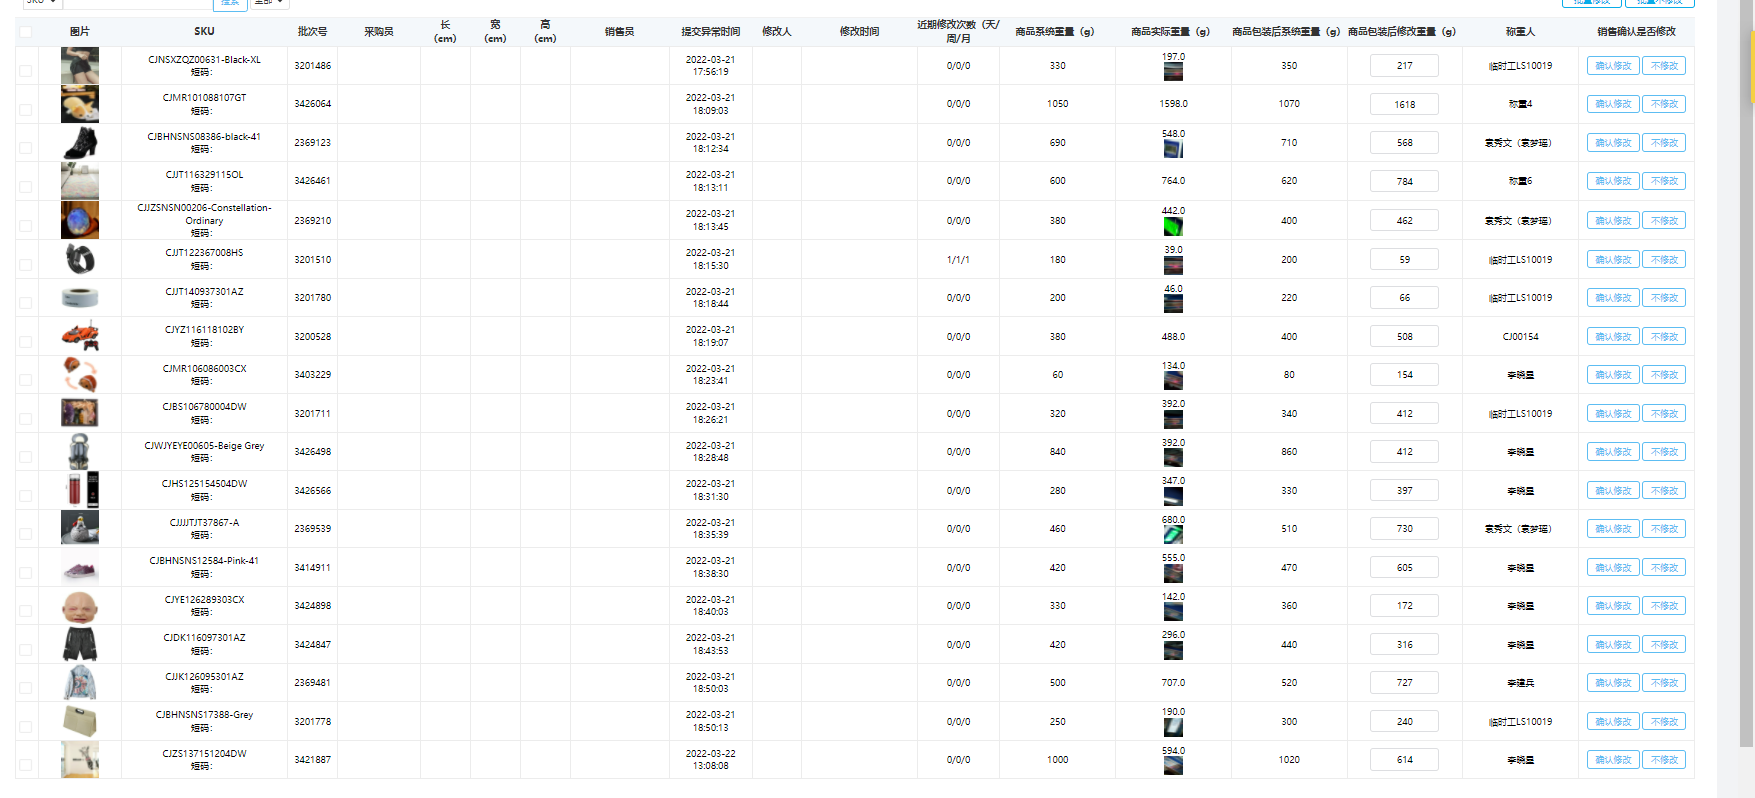Click the recent modification count 1/1/1
The width and height of the screenshot is (1755, 798).
coord(958,260)
